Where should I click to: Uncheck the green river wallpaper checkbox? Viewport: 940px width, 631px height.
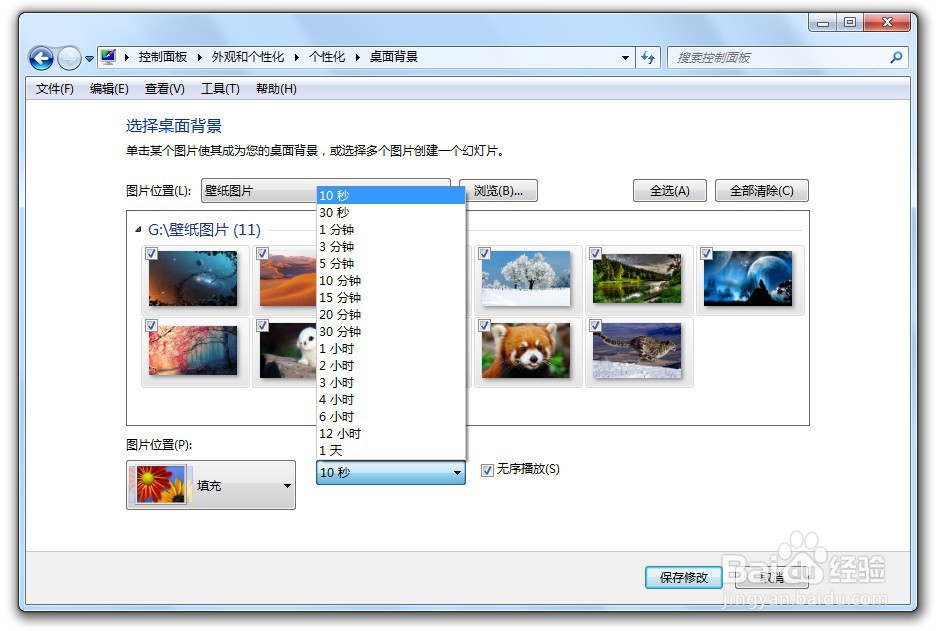[595, 253]
